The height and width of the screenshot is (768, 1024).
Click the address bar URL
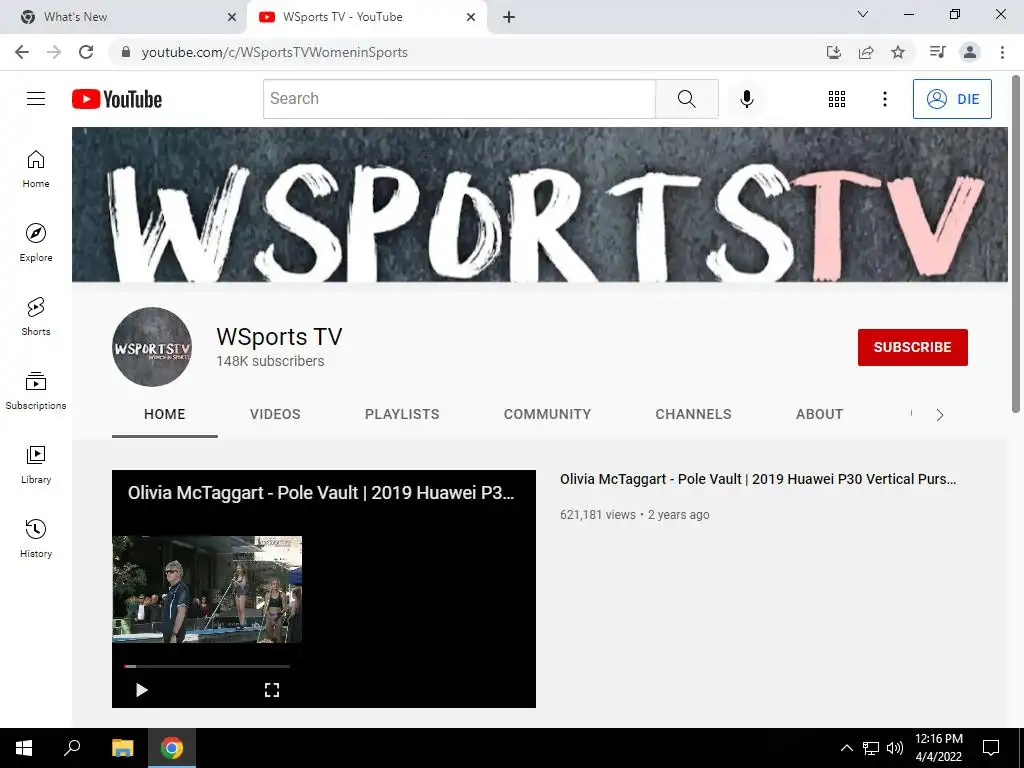[274, 52]
